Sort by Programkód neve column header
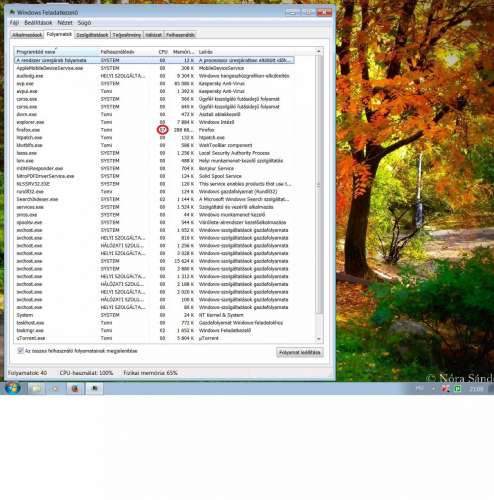The height and width of the screenshot is (500, 494). coord(56,52)
